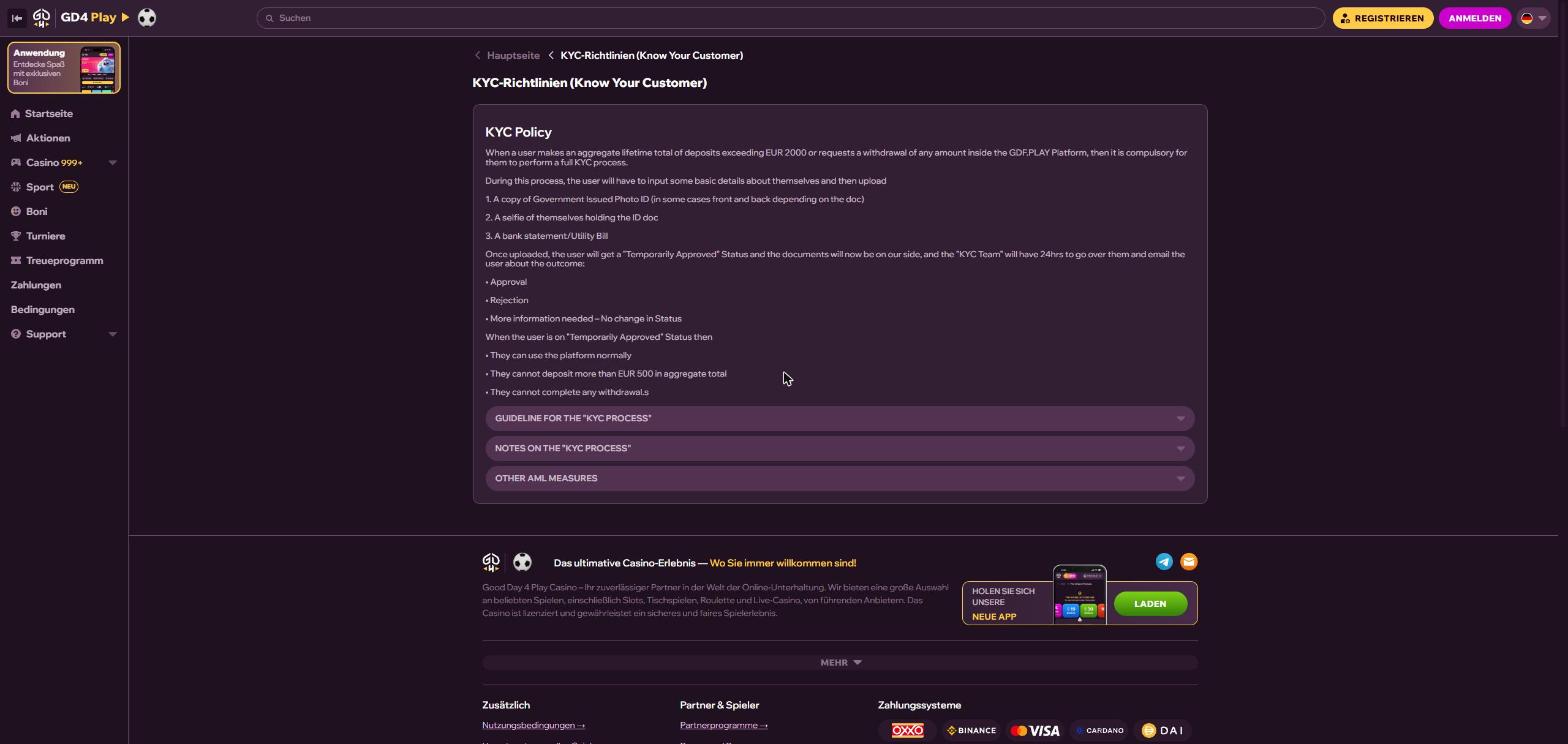This screenshot has width=1568, height=744.
Task: Click the ball icon beside Sport
Action: [x=16, y=187]
